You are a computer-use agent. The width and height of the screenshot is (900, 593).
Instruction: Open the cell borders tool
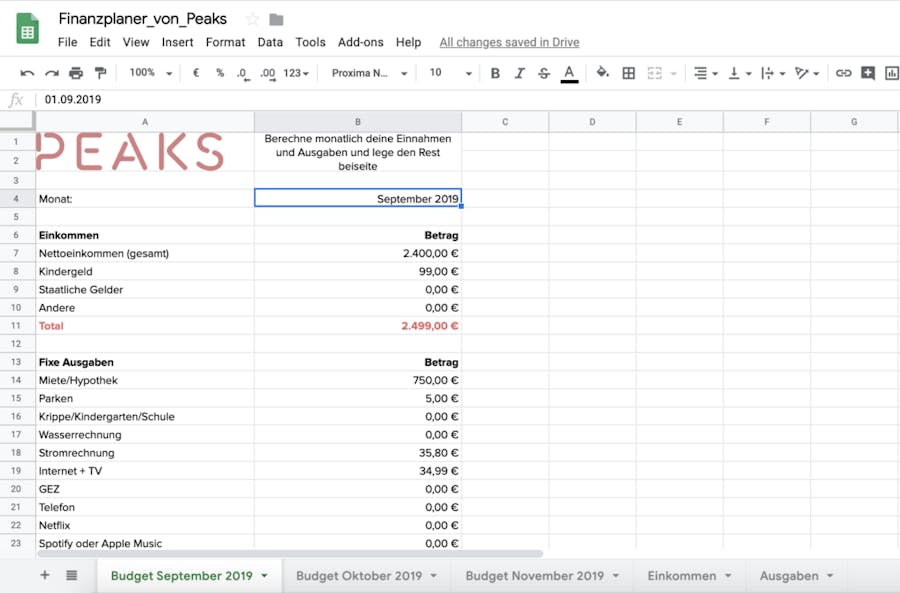click(628, 73)
